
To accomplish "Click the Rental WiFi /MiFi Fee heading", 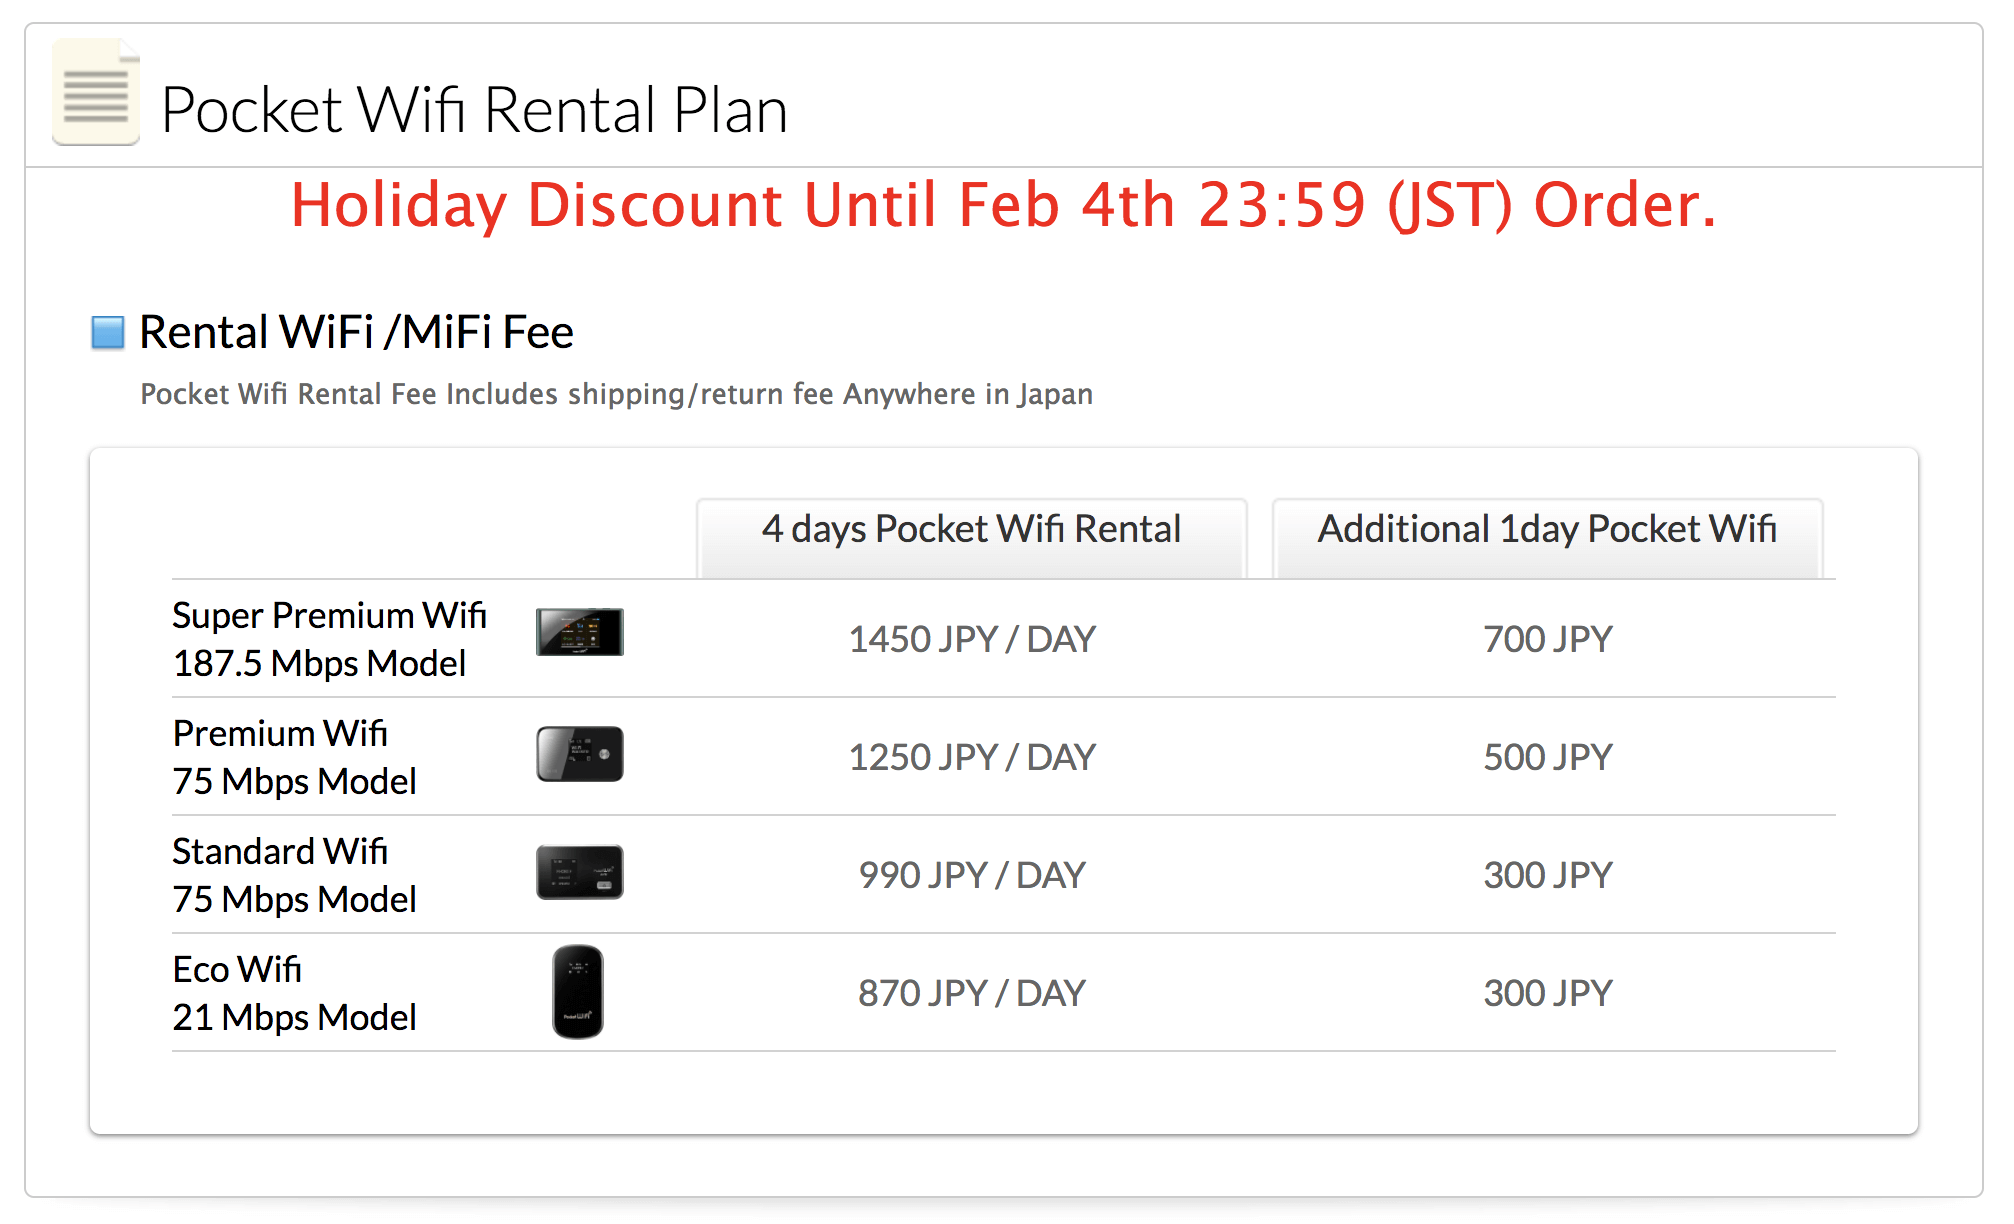I will point(356,332).
